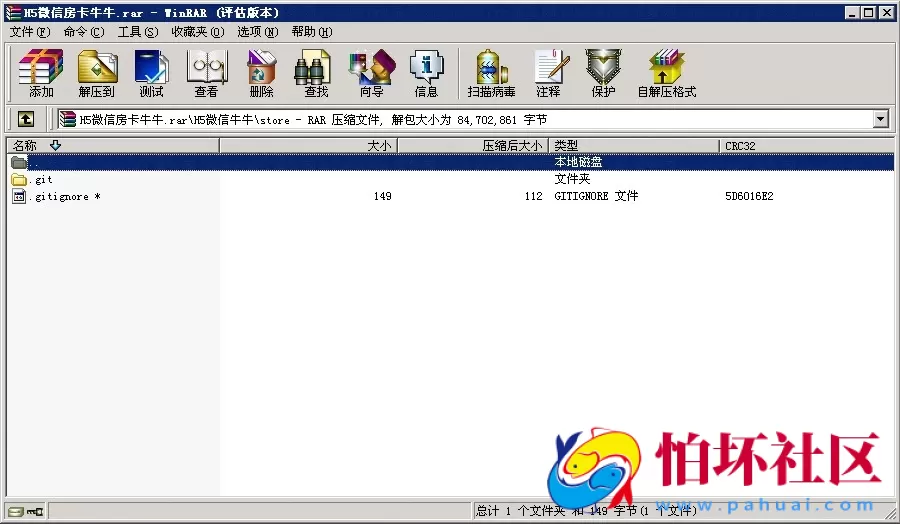Click the 'GITIGNORE 文件' type cell
The image size is (900, 524).
[596, 196]
